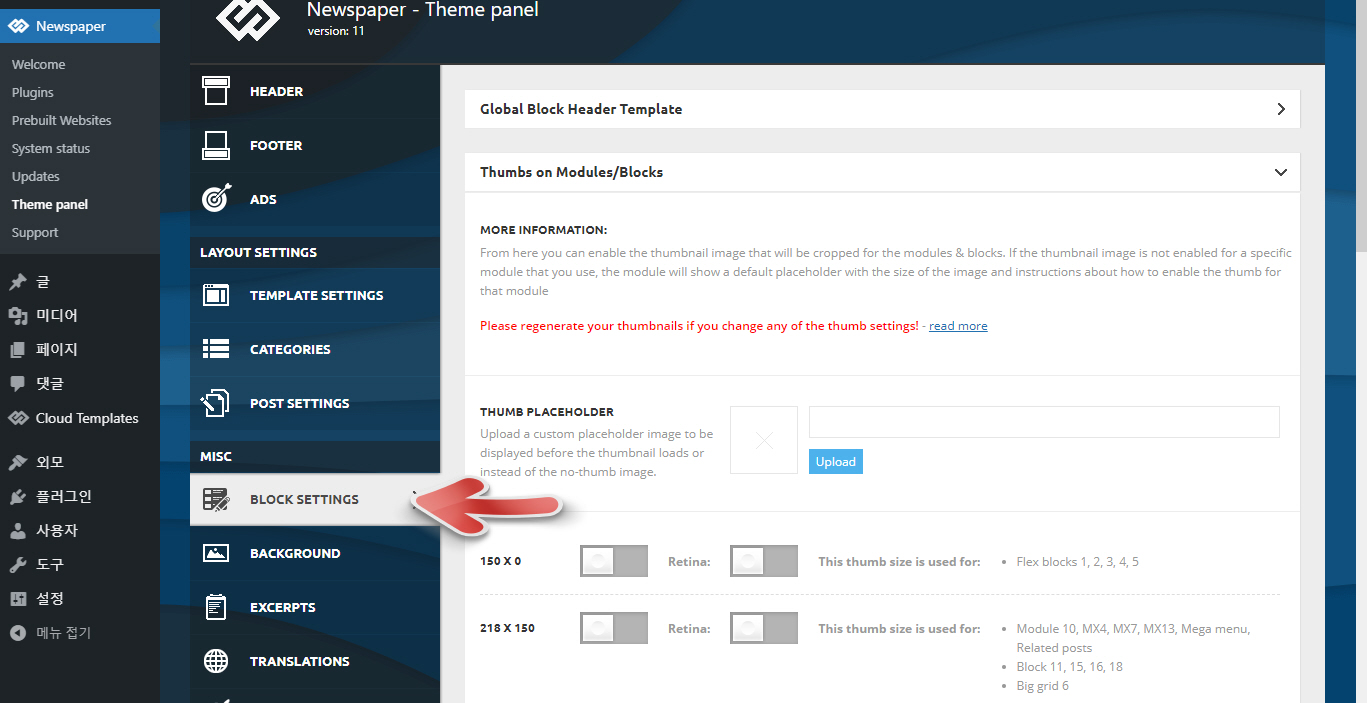Open the Plugins submenu item

point(33,92)
